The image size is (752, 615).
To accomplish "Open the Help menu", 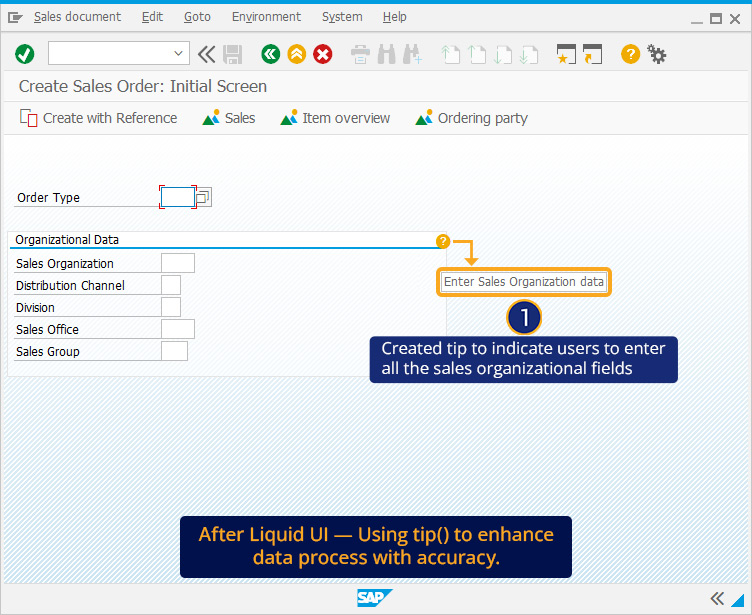I will pos(395,17).
